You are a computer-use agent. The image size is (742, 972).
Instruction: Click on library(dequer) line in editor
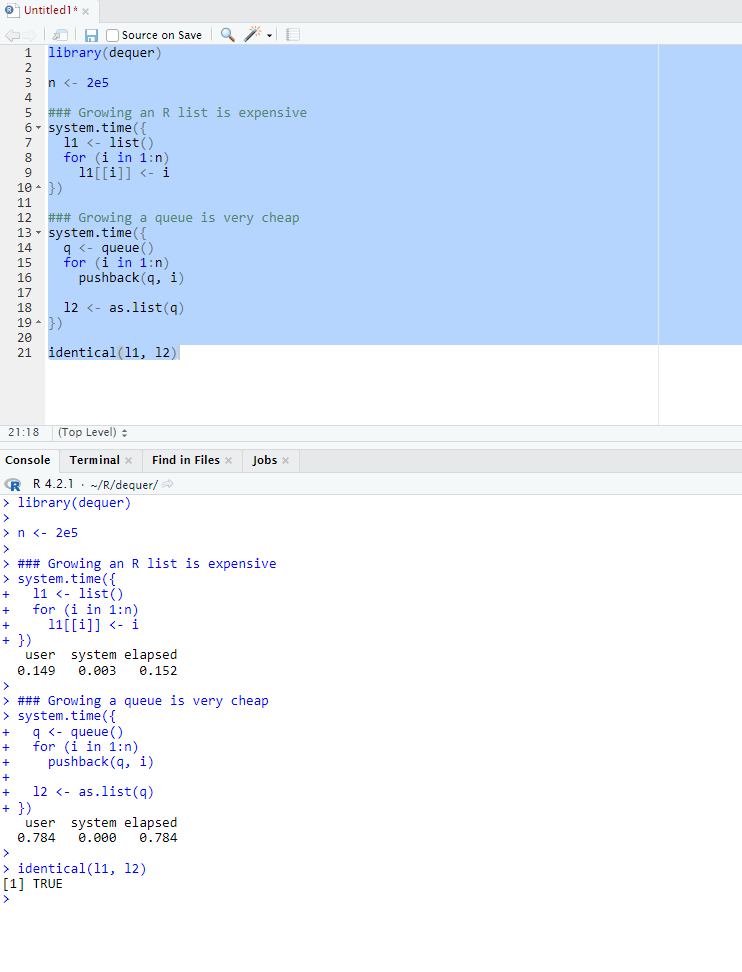105,53
